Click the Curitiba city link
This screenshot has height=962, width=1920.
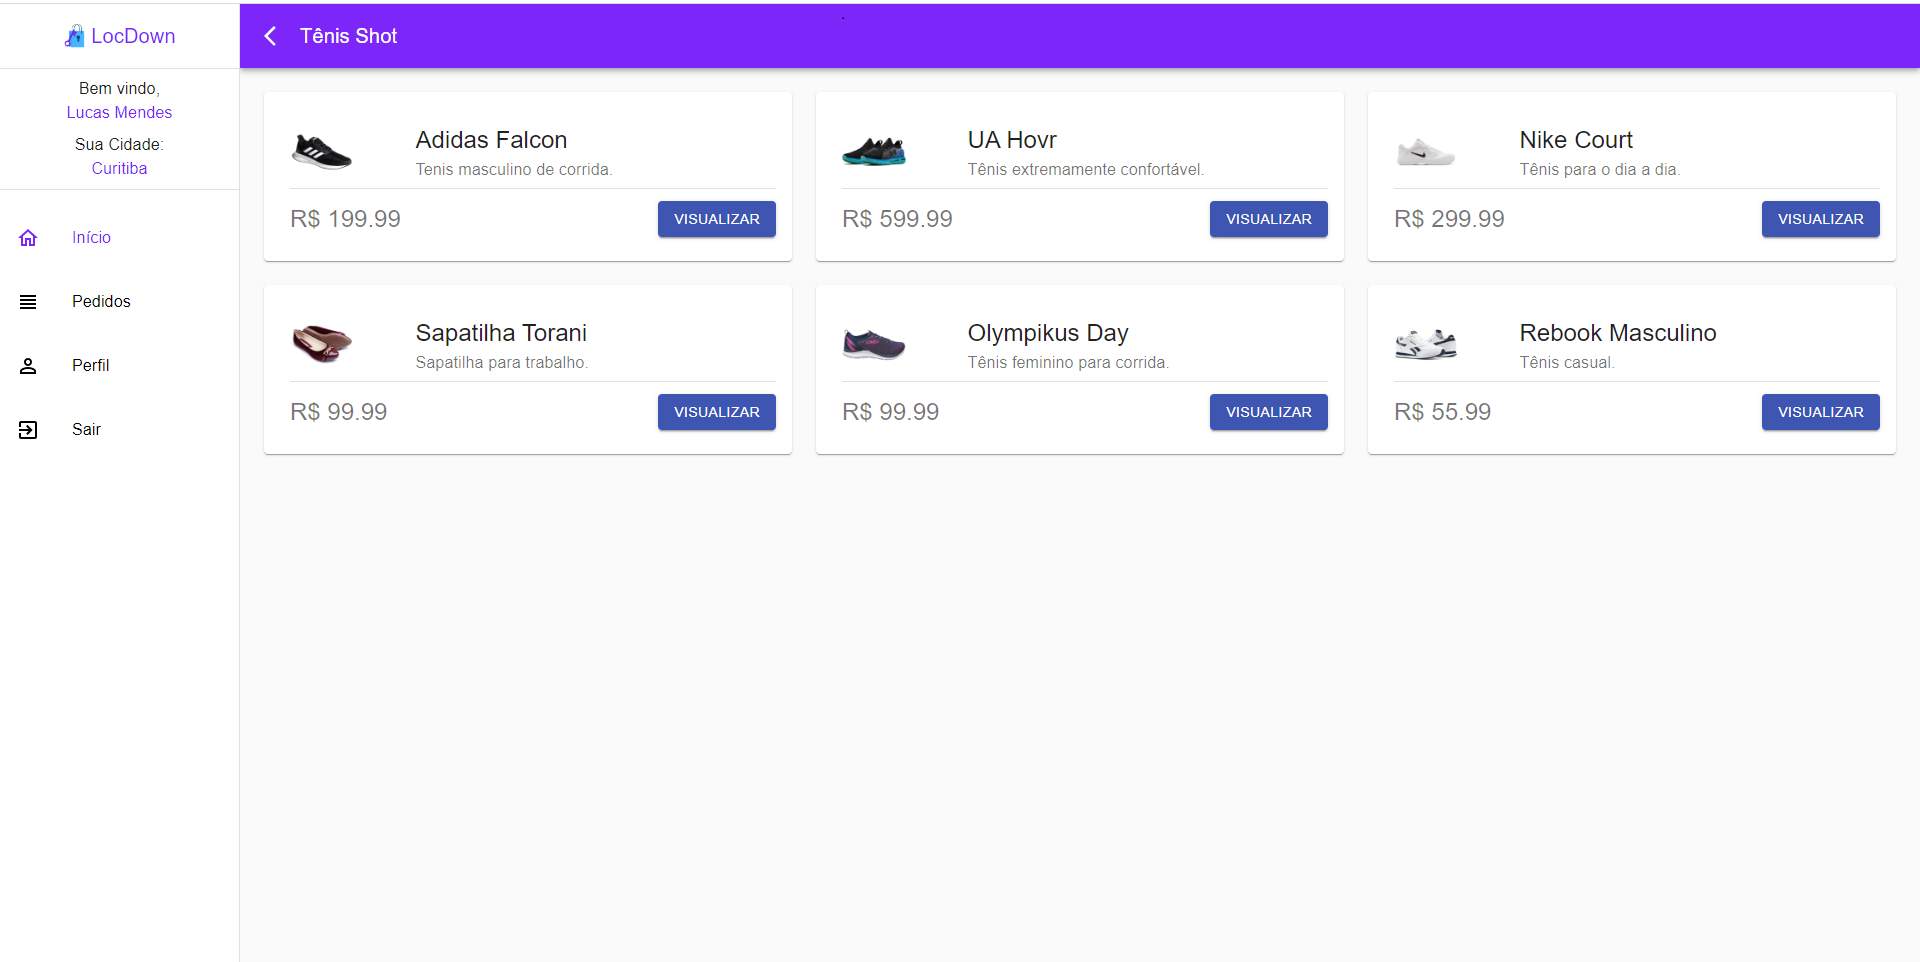pos(119,169)
